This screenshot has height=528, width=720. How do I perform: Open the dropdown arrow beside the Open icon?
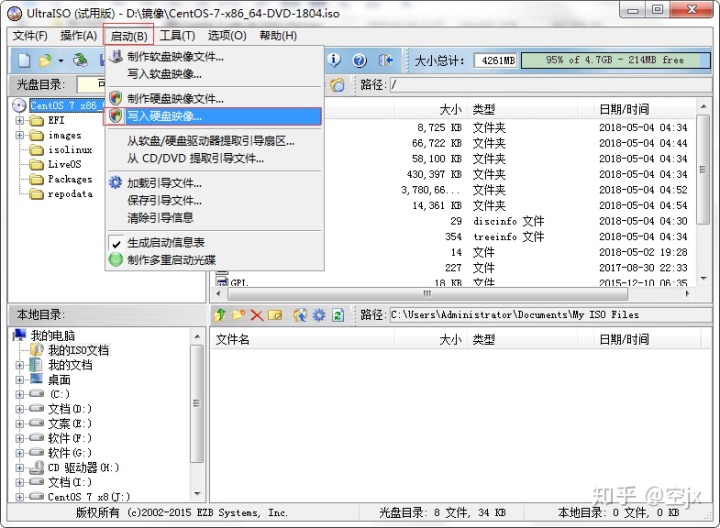pyautogui.click(x=61, y=61)
